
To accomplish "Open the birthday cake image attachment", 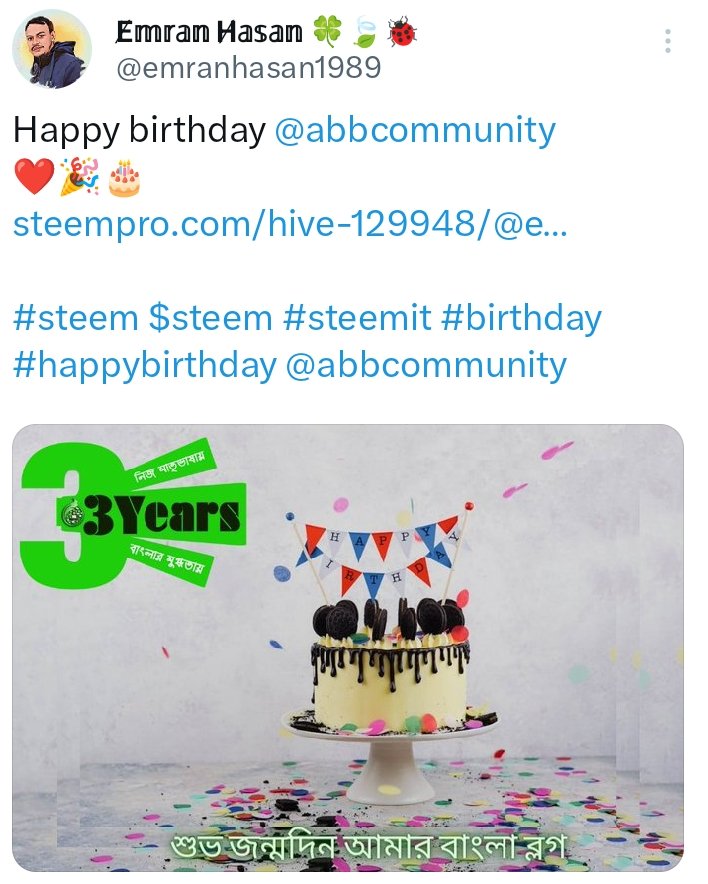I will 348,648.
